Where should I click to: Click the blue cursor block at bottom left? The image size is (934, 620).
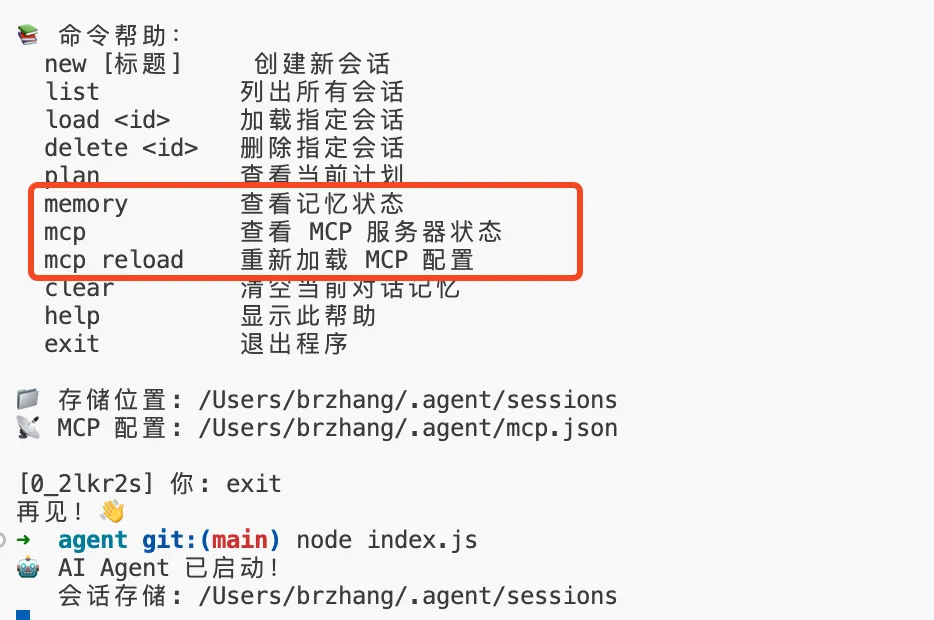pyautogui.click(x=23, y=615)
